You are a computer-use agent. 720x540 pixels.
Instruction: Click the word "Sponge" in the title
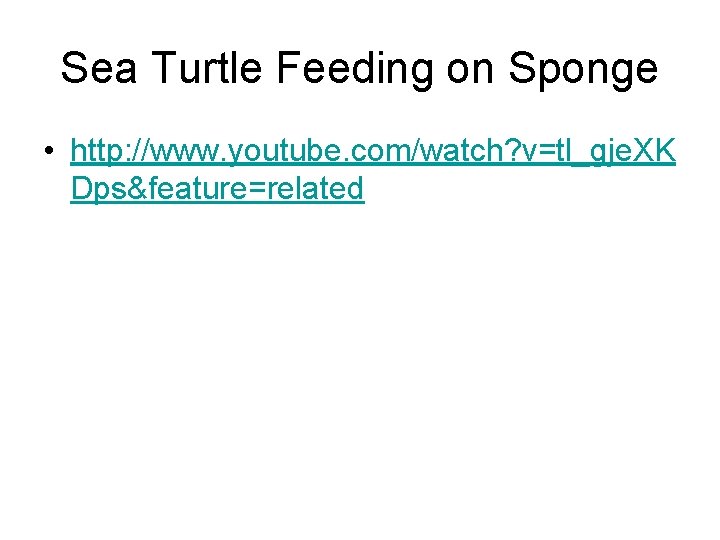[584, 70]
